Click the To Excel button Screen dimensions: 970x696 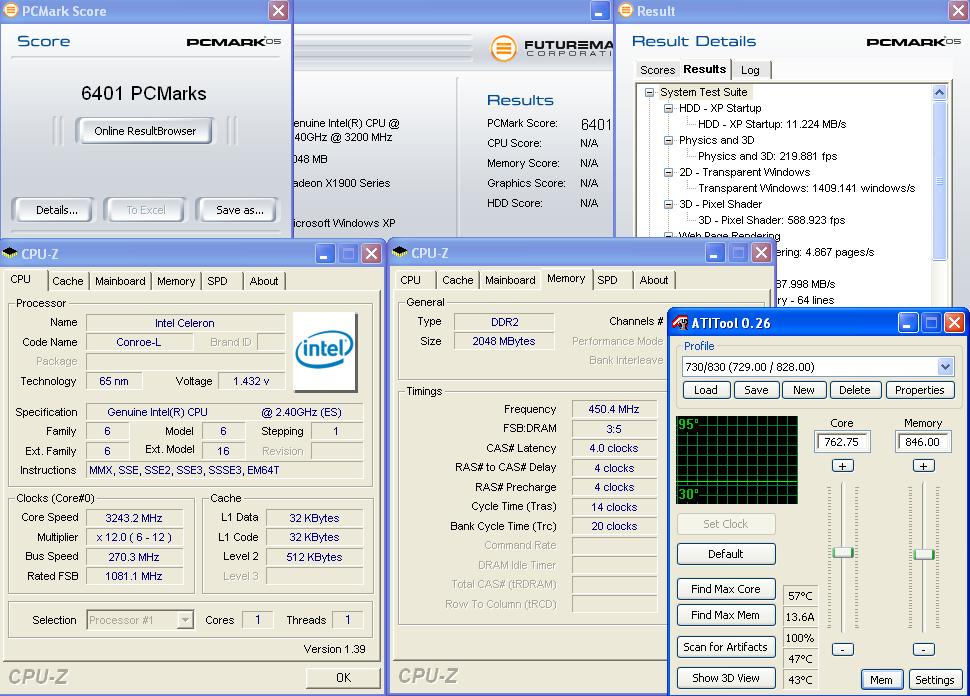145,210
